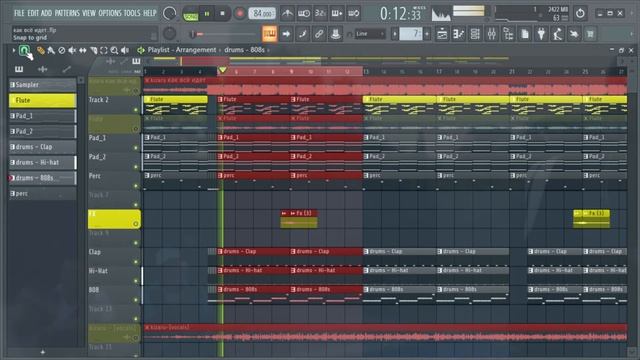Click the tempo 84.000 display
The width and height of the screenshot is (640, 360).
(262, 13)
